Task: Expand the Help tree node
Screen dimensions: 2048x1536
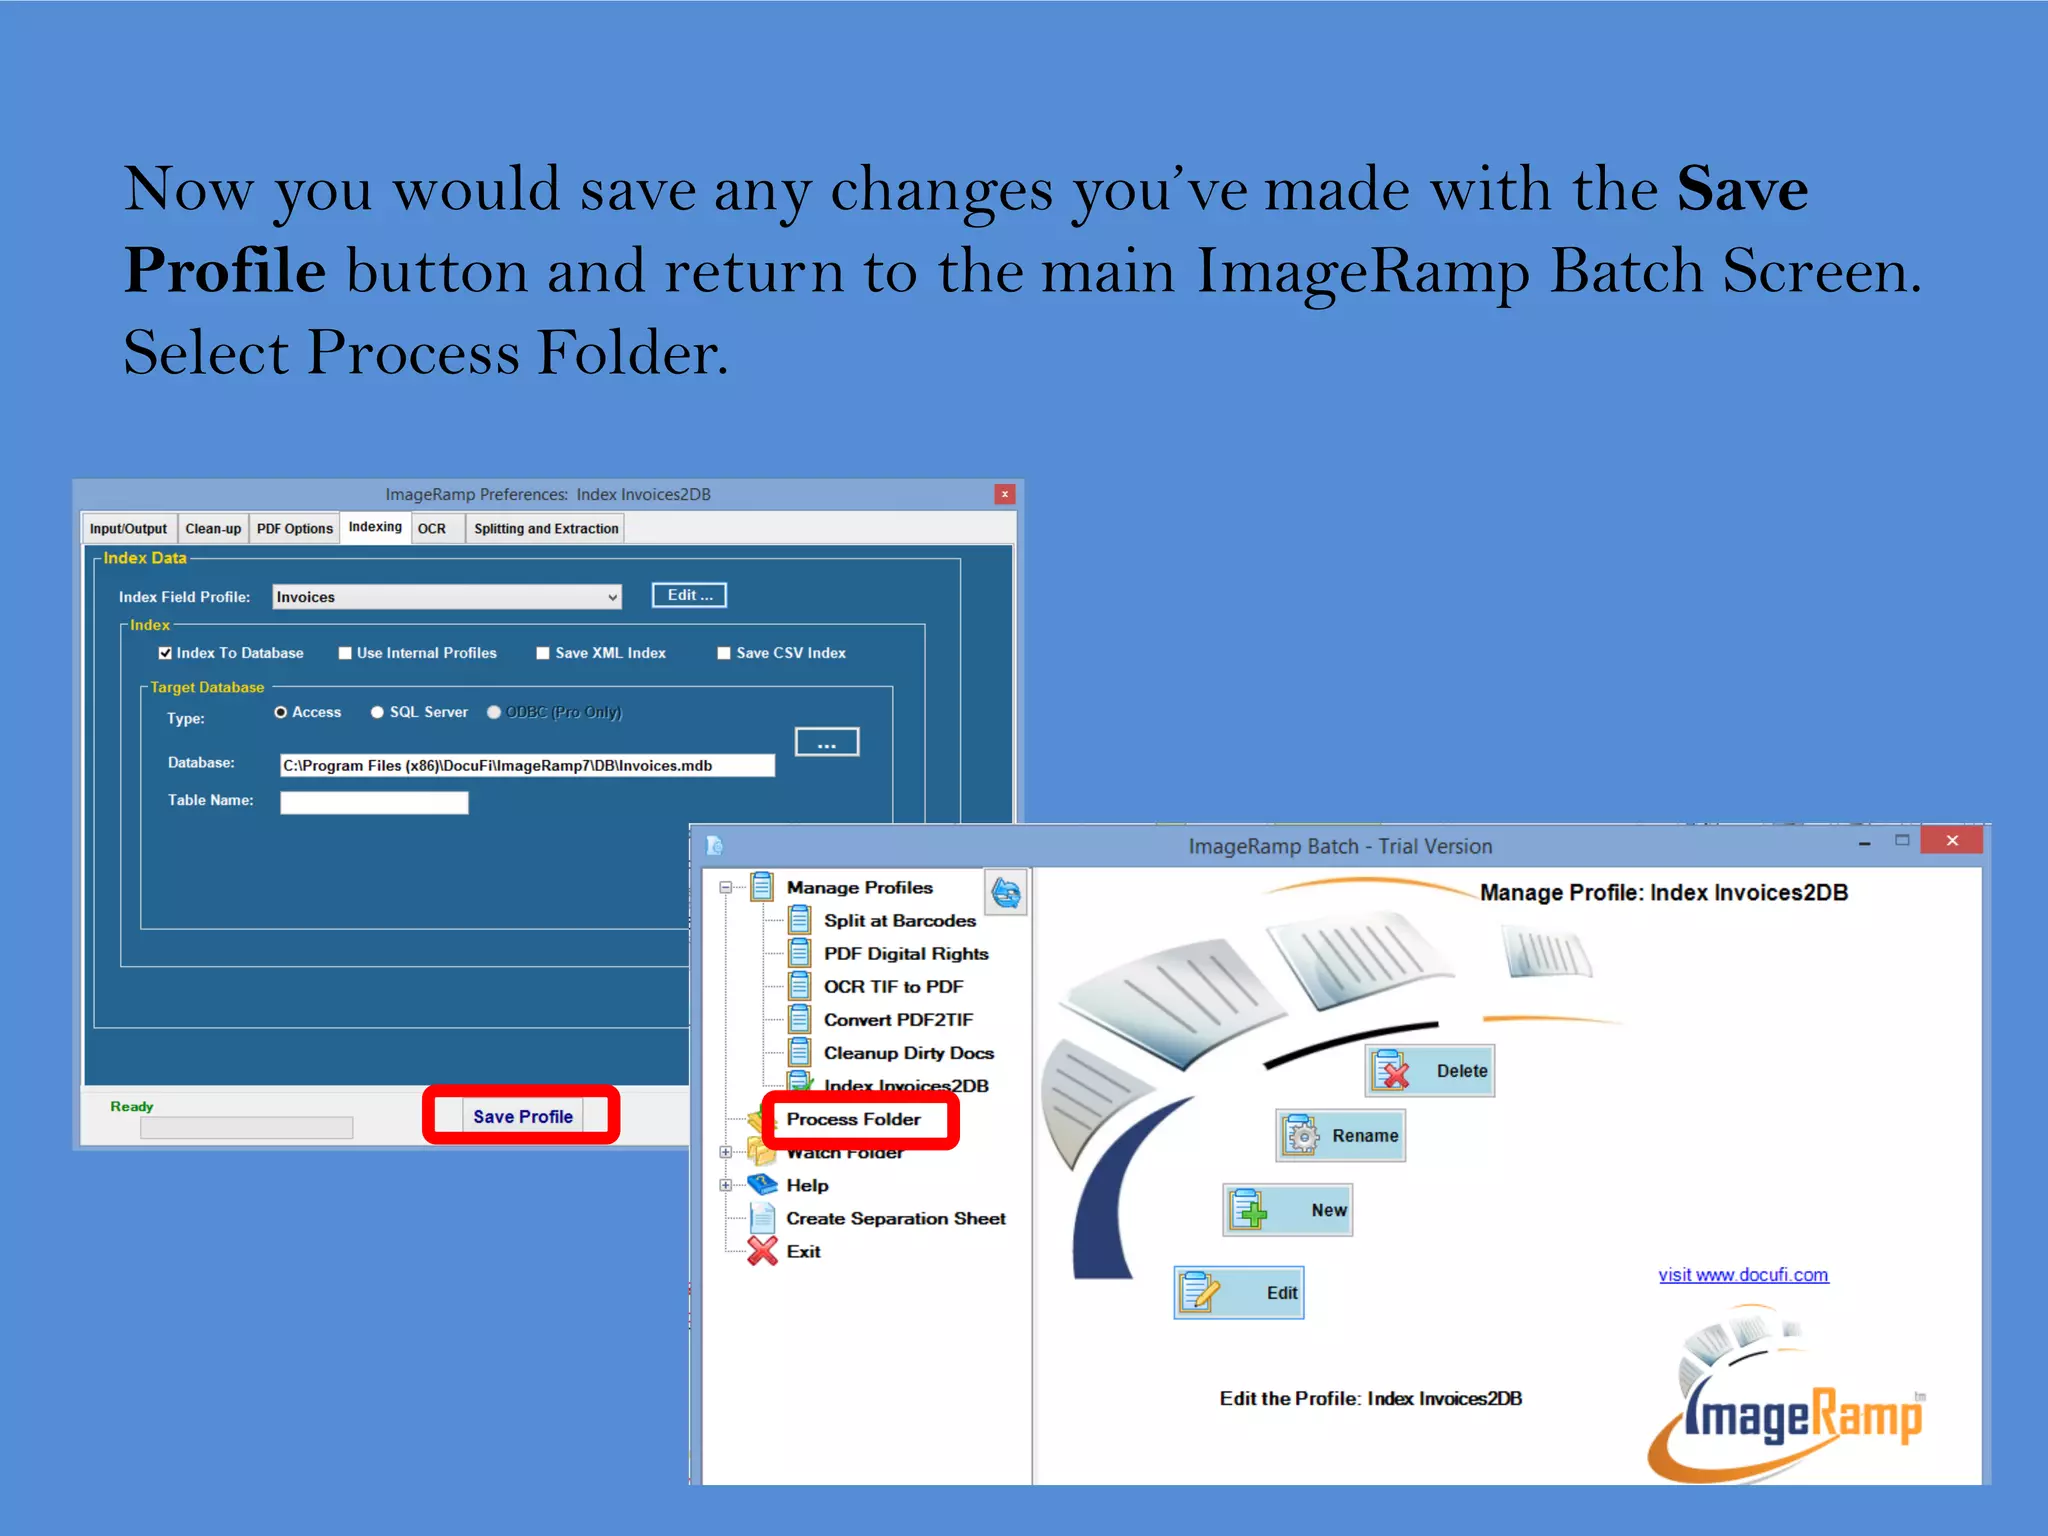Action: [726, 1185]
